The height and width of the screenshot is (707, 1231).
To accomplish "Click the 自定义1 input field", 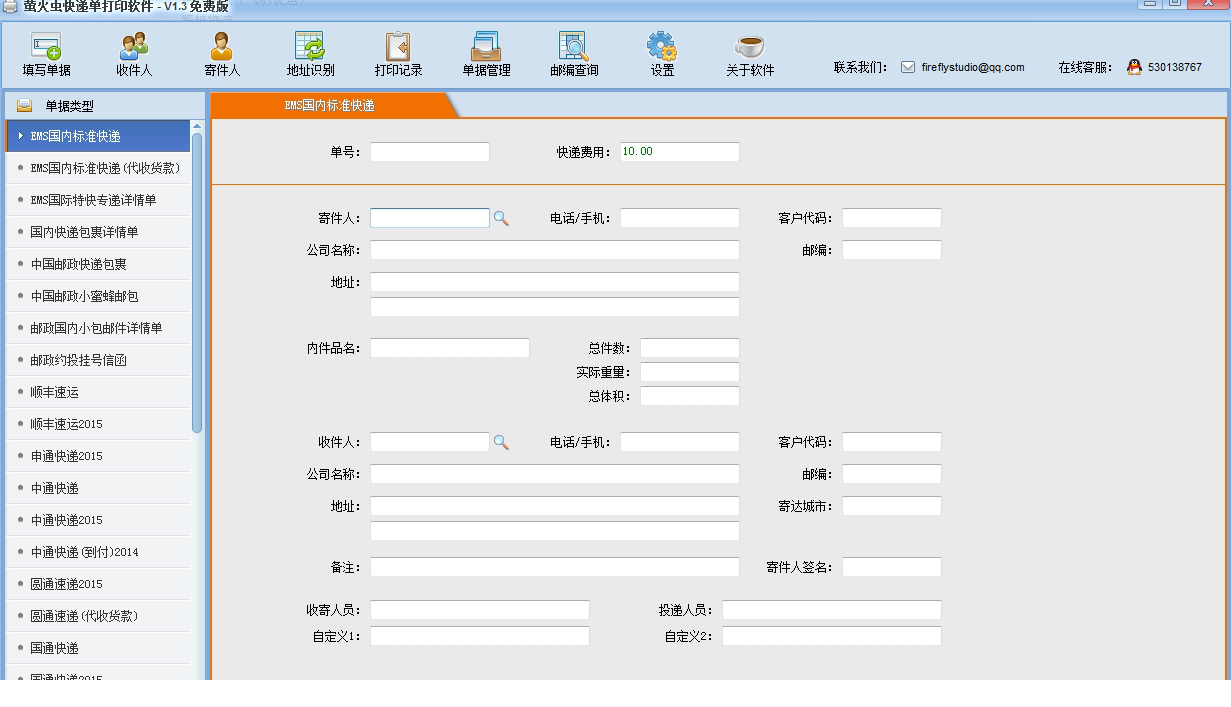I will [x=480, y=636].
